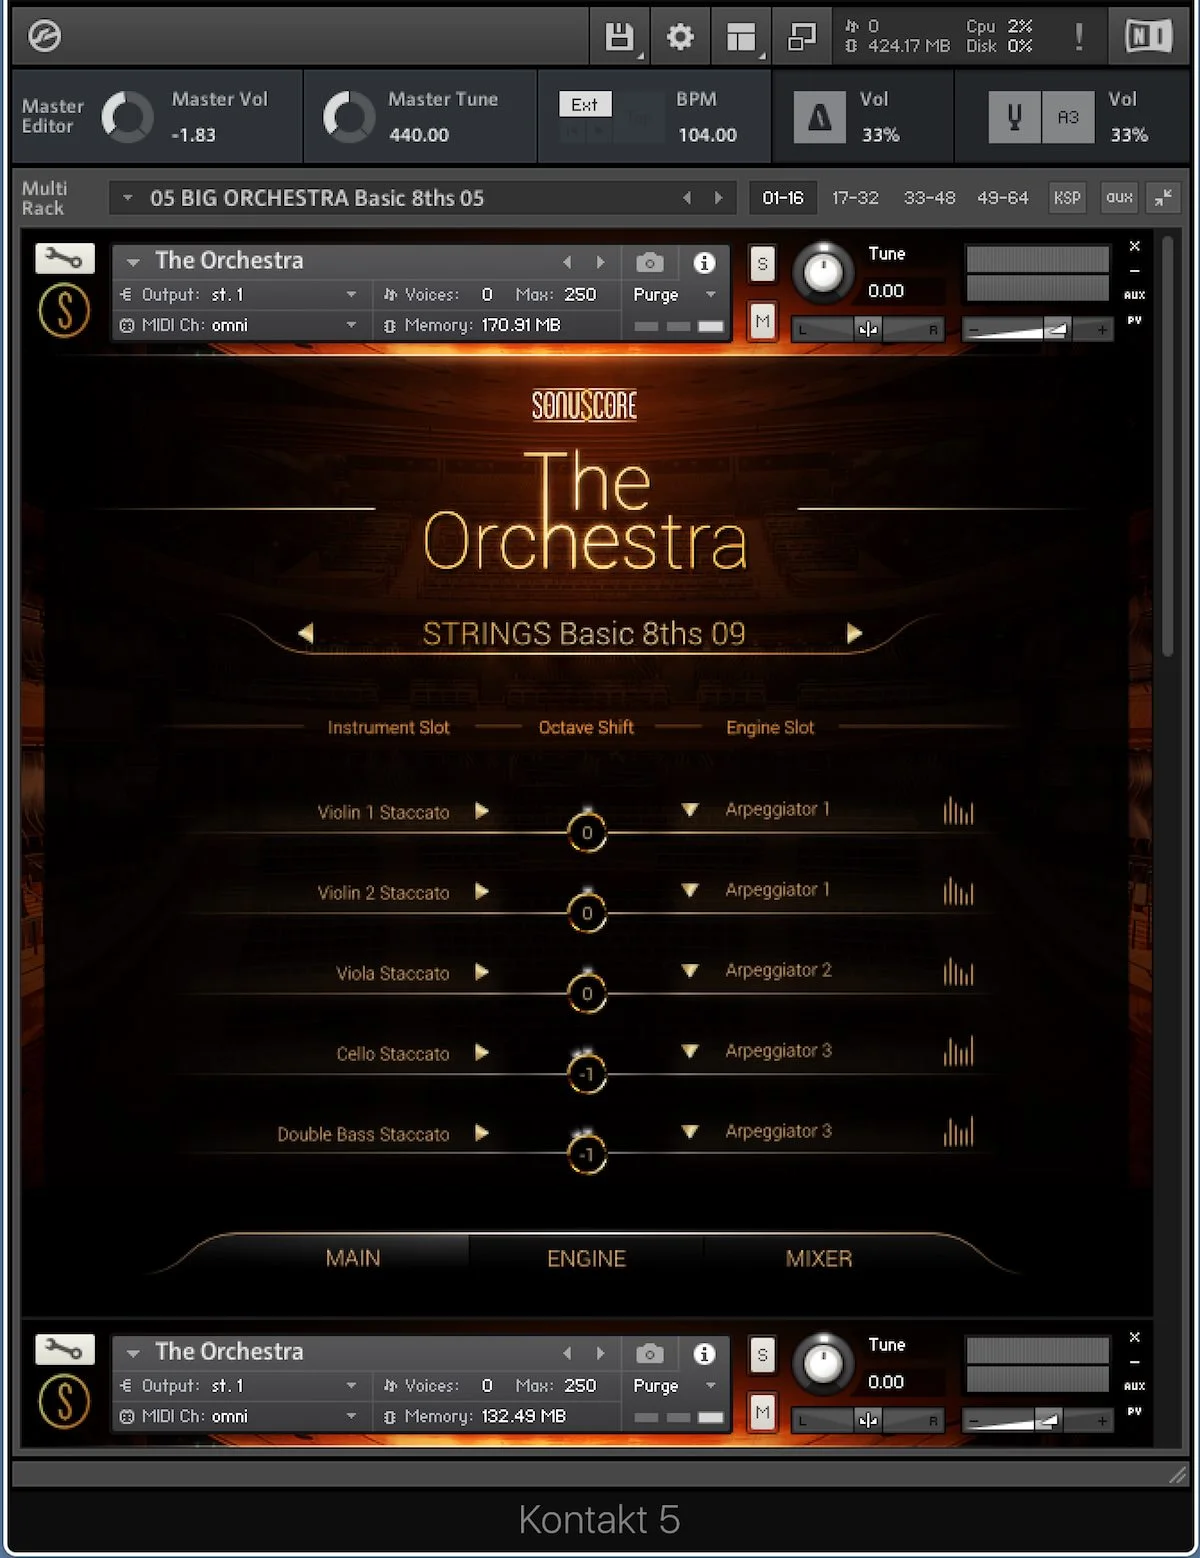The height and width of the screenshot is (1558, 1200).
Task: Click the first instrument Sonuscore S logo
Action: tap(64, 310)
